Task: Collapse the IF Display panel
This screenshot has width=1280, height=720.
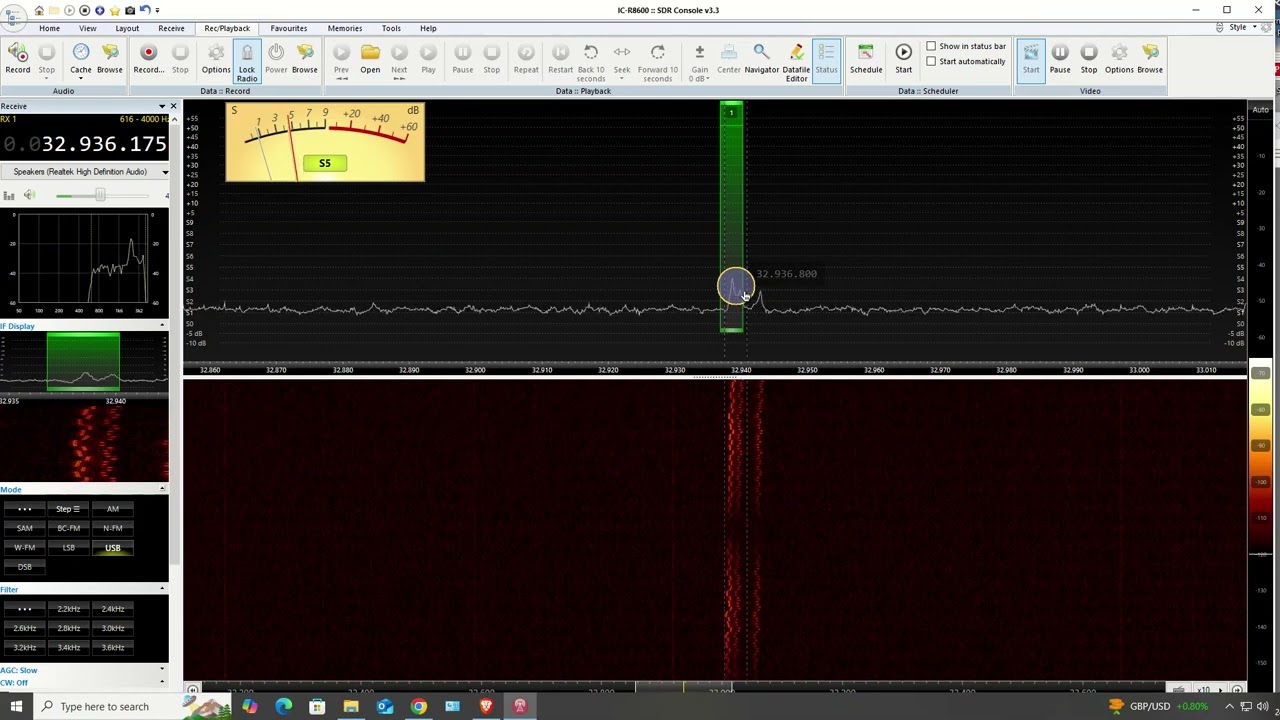Action: 162,326
